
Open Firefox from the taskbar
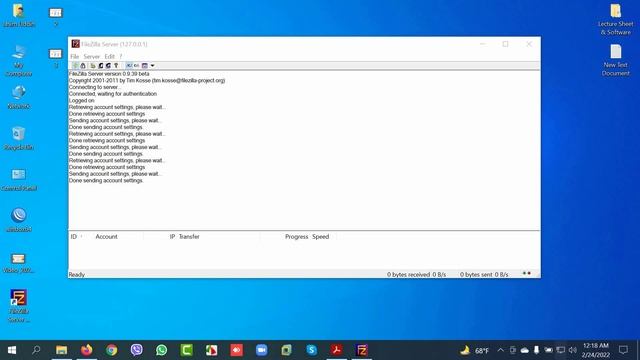87,350
